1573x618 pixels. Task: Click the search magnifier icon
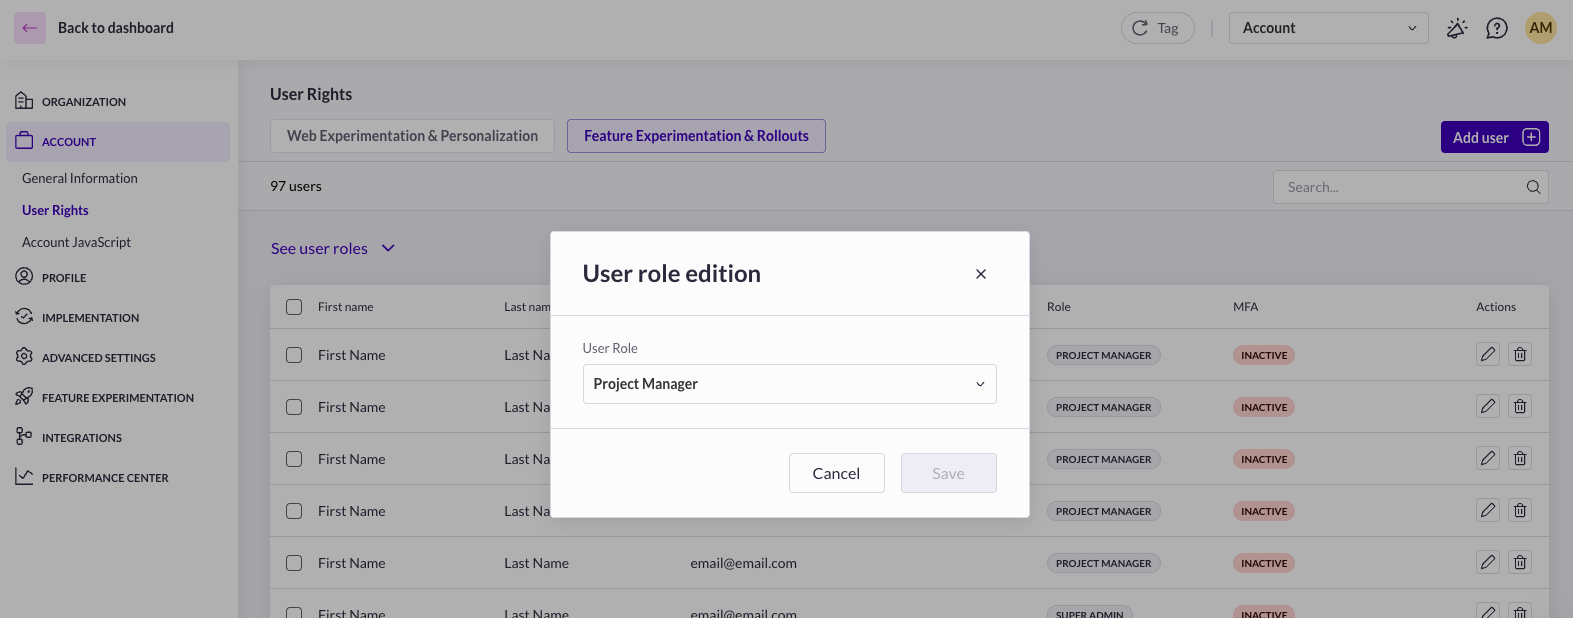[1532, 187]
